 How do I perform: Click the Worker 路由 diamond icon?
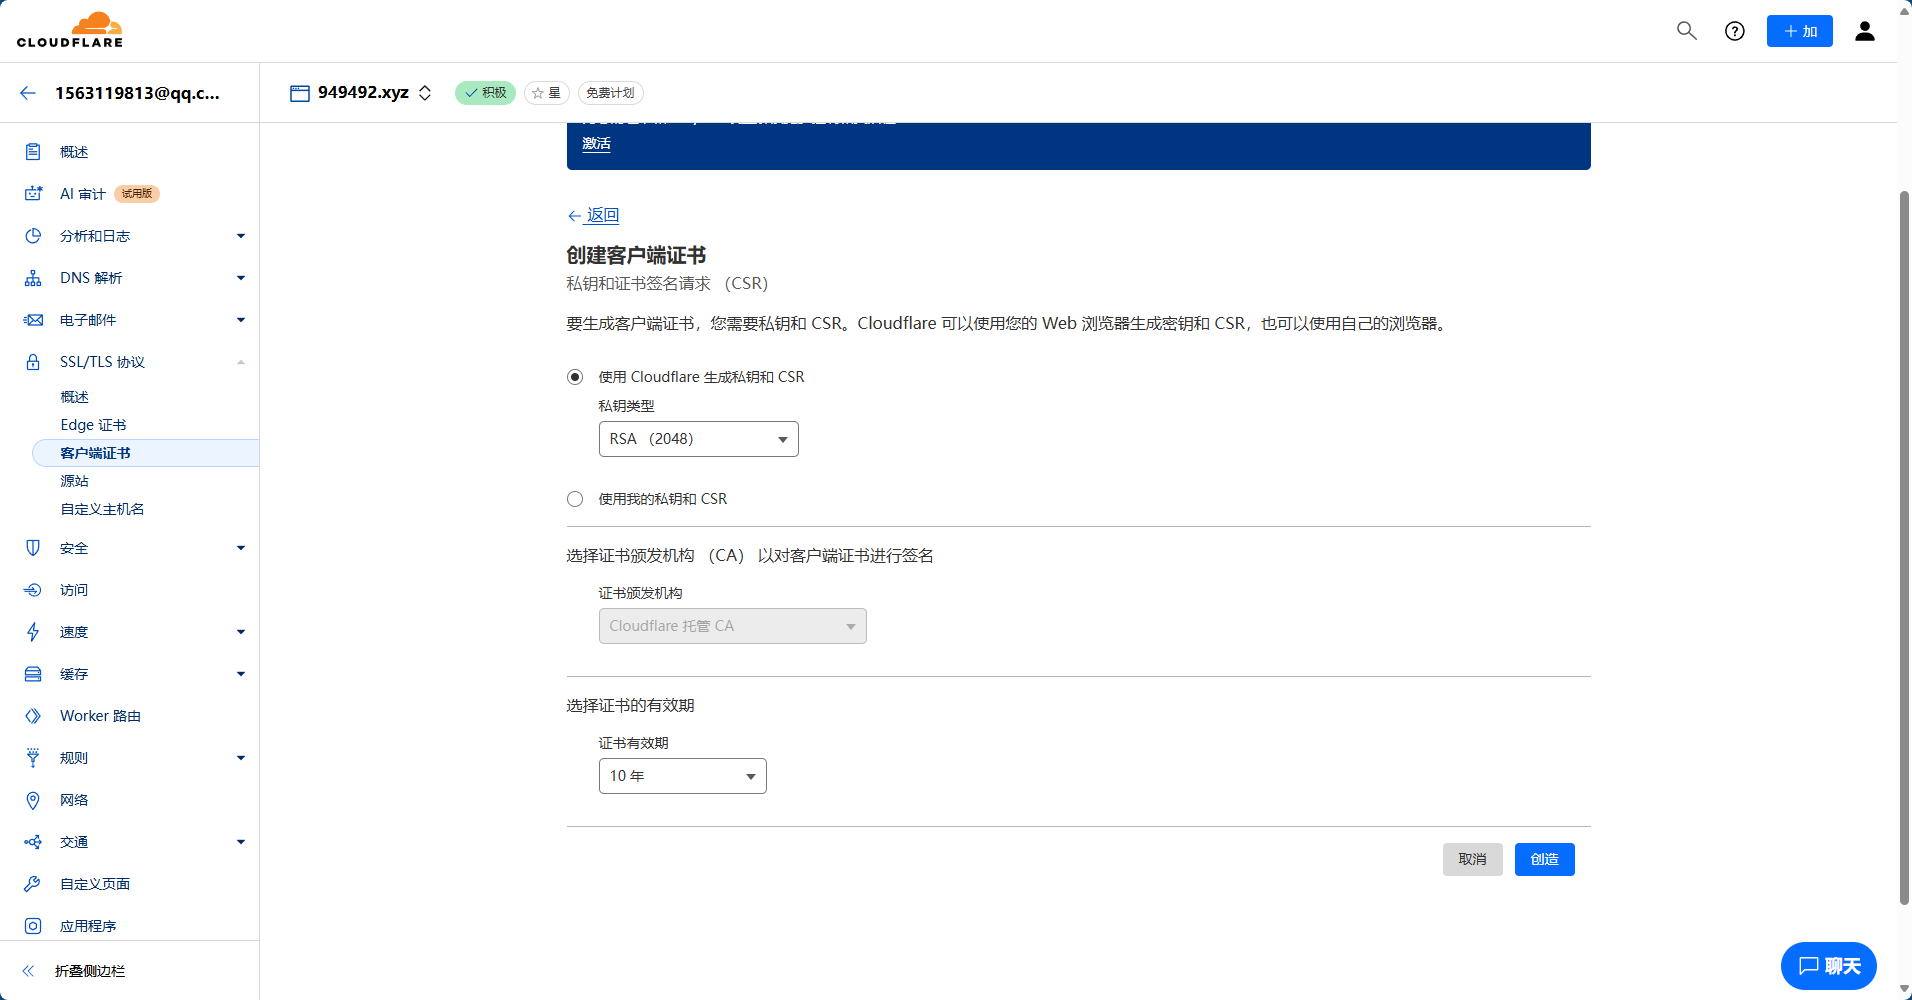[x=33, y=716]
